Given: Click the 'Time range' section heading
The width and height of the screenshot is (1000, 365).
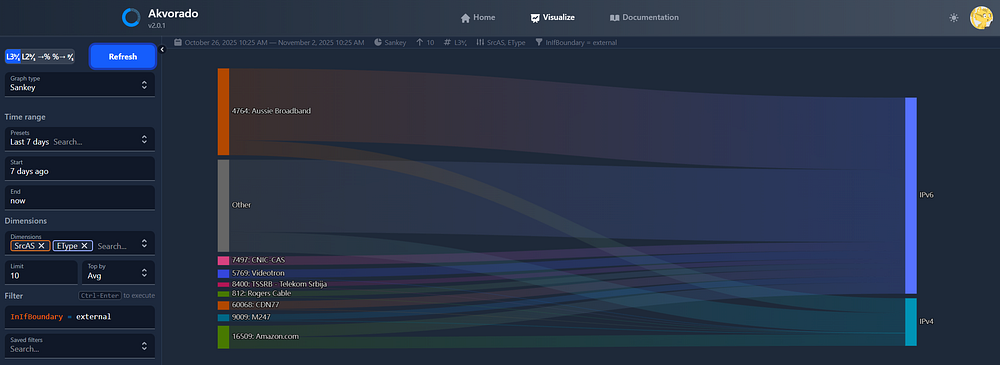Looking at the screenshot, I should click(x=25, y=117).
